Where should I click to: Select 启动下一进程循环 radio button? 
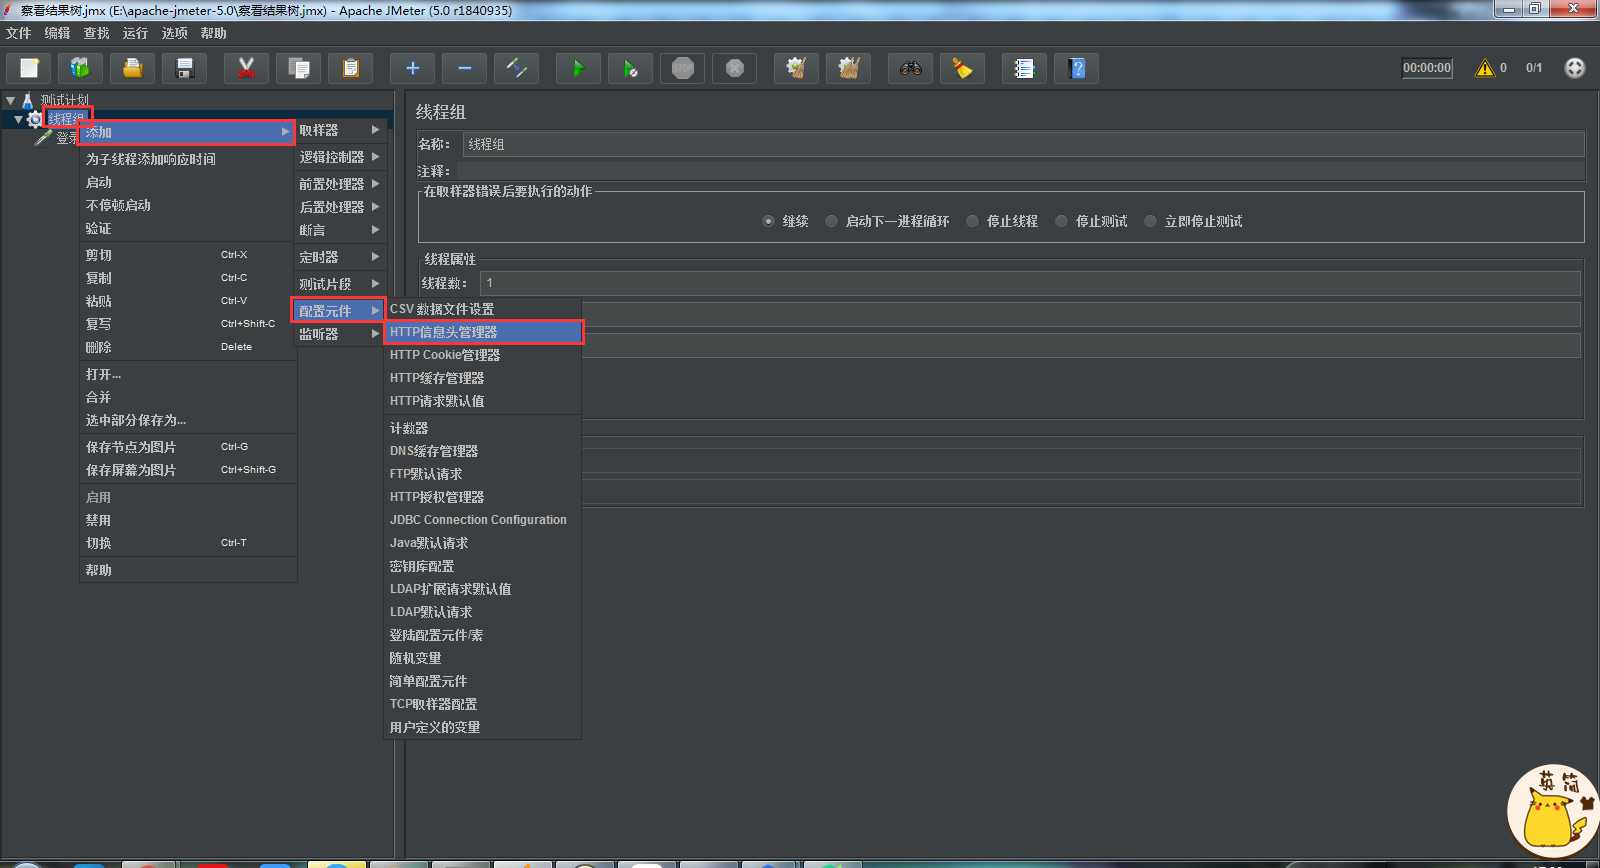(831, 221)
